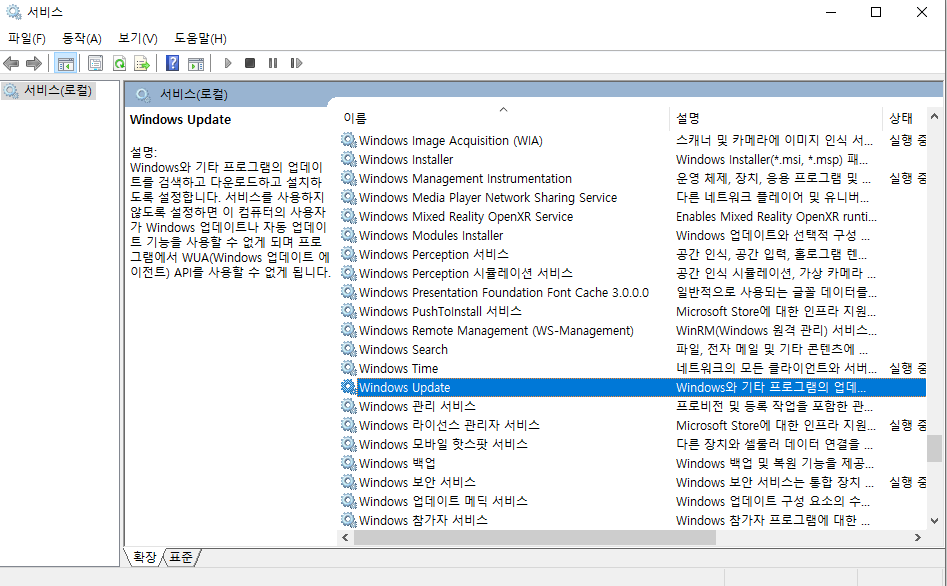Open the blue Help question mark icon

(x=173, y=63)
